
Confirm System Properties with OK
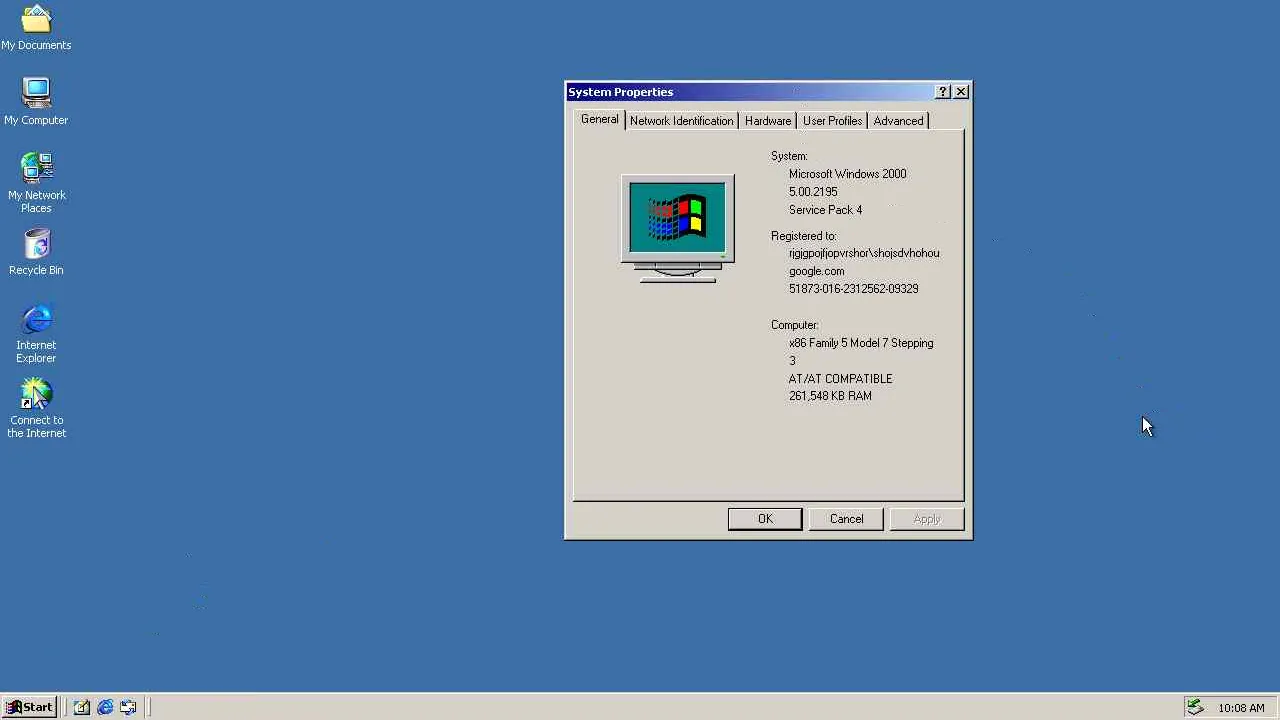coord(765,519)
